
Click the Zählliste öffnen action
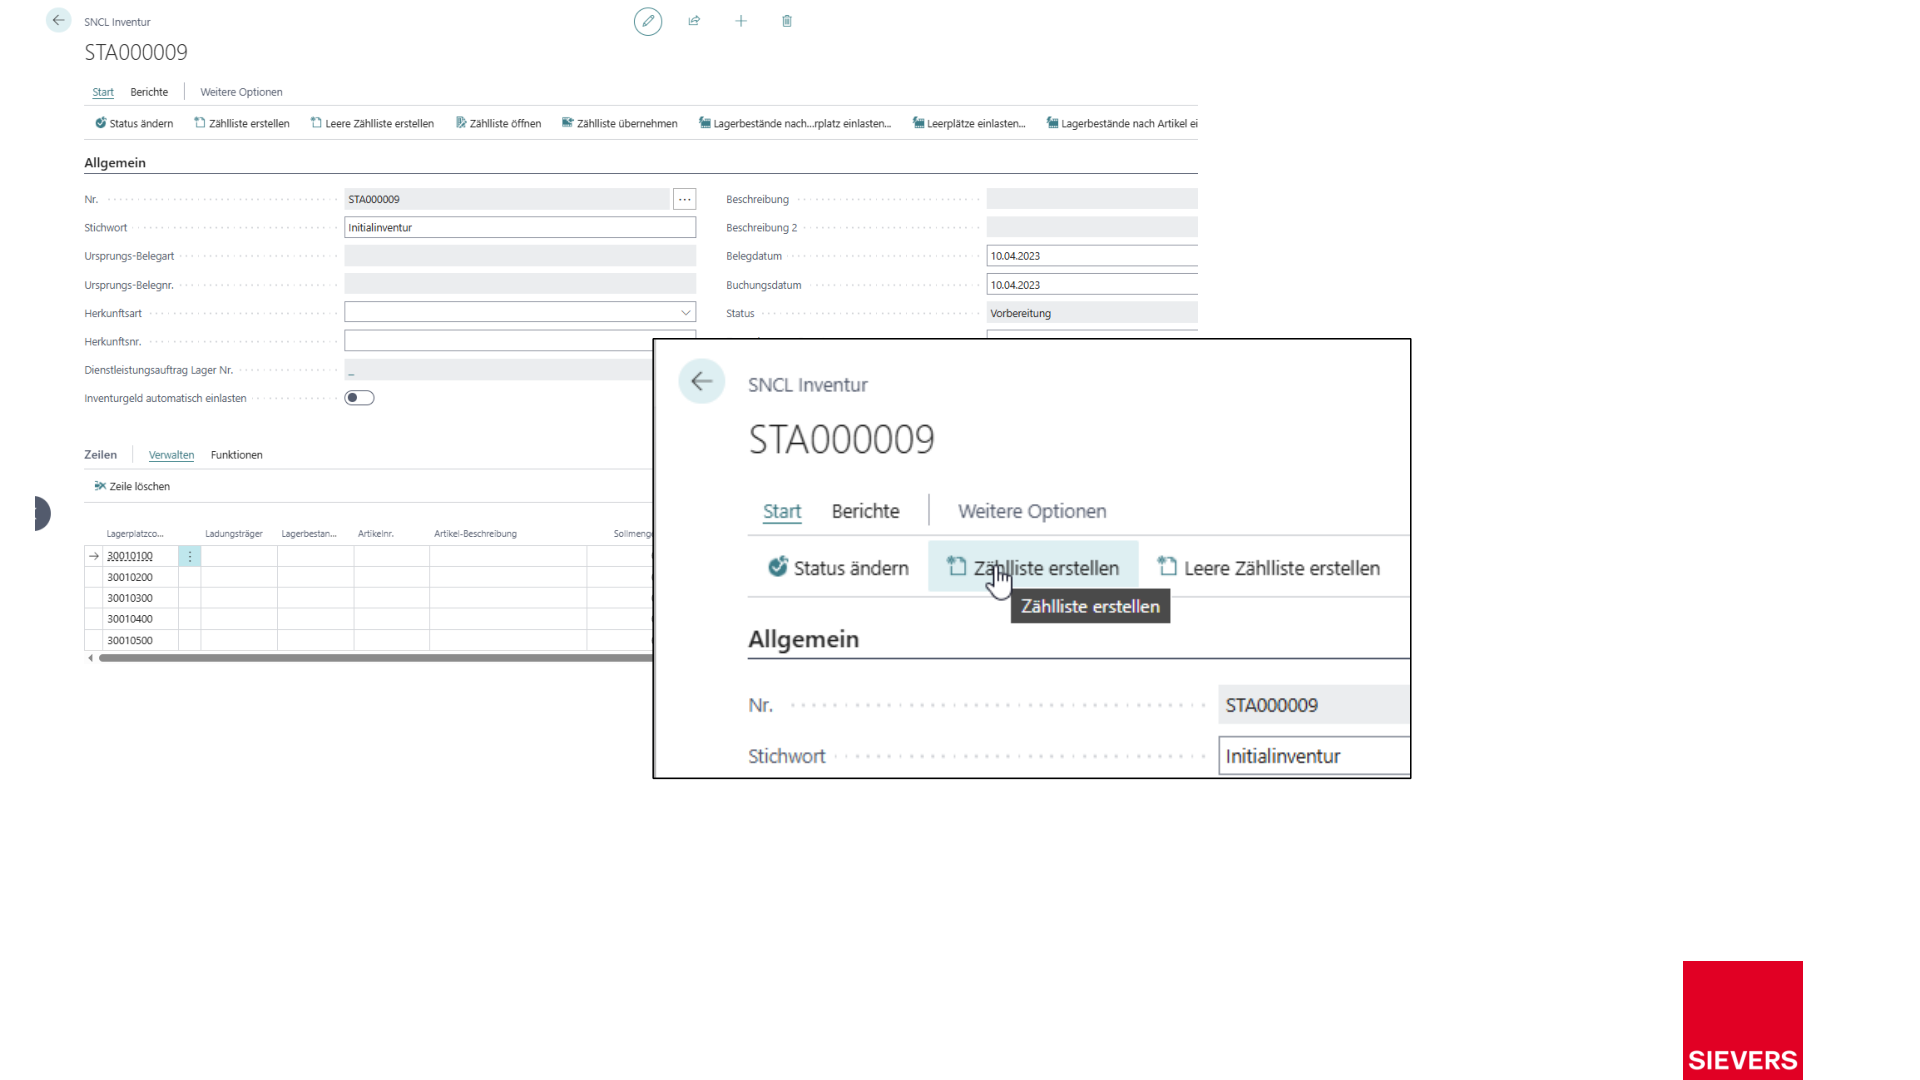[x=498, y=123]
